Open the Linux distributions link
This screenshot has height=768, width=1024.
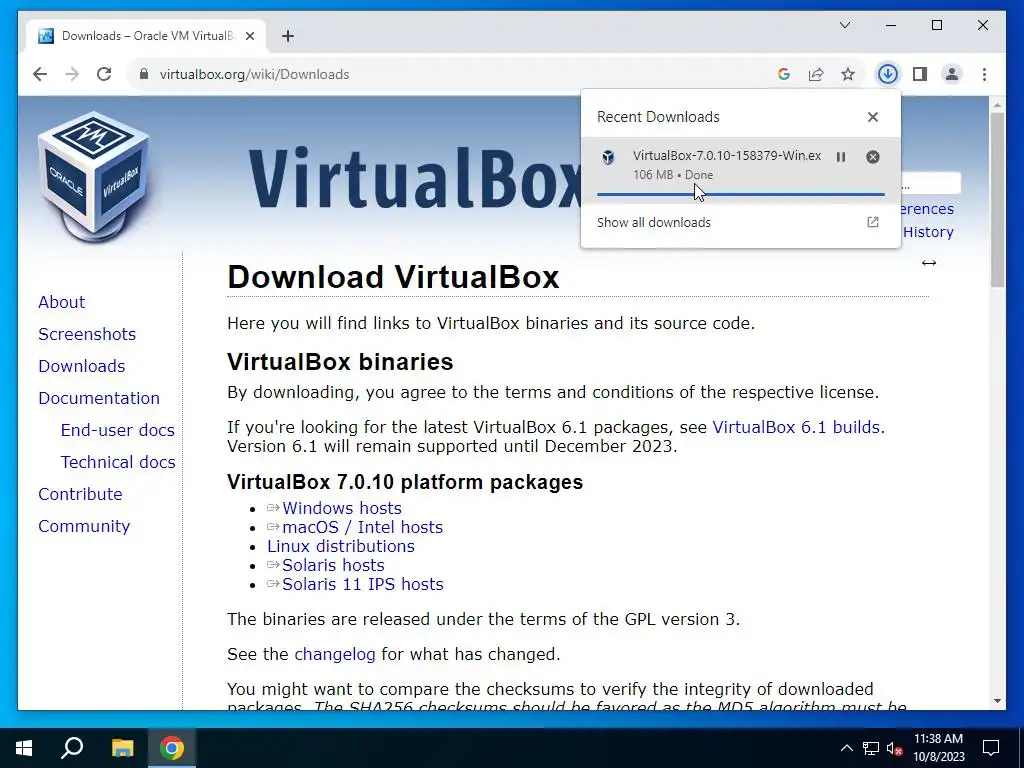pos(341,546)
